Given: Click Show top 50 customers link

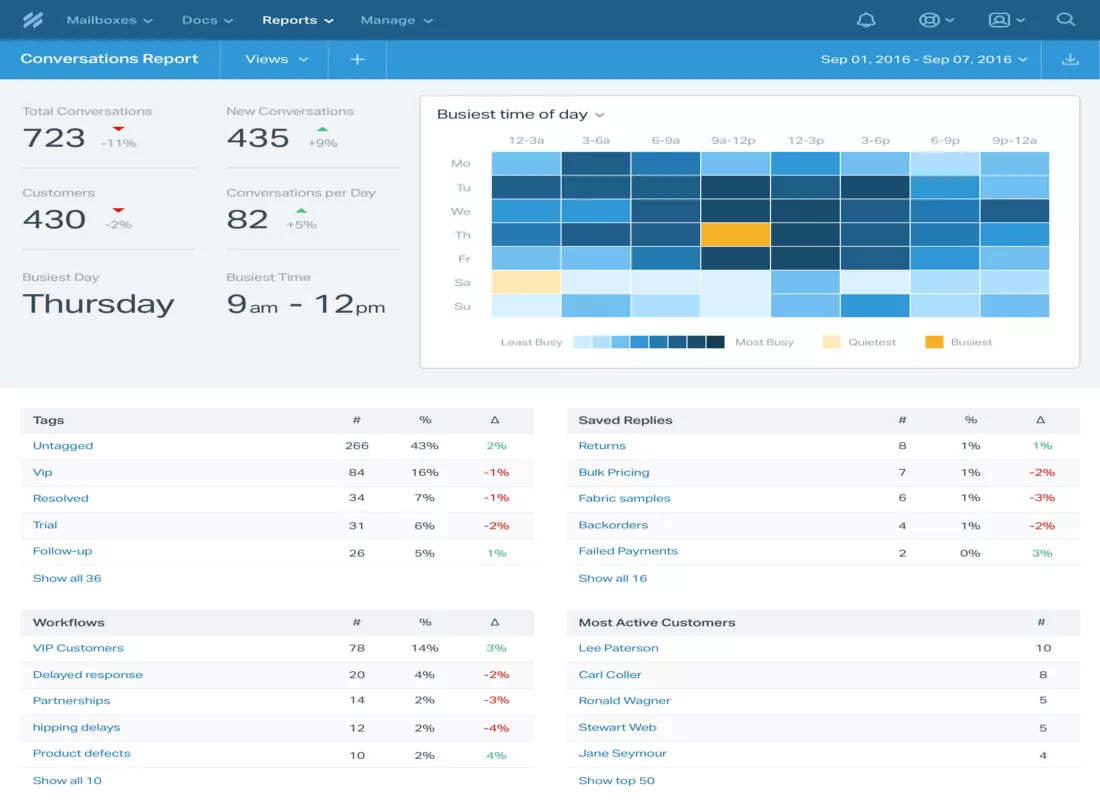Looking at the screenshot, I should click(616, 780).
